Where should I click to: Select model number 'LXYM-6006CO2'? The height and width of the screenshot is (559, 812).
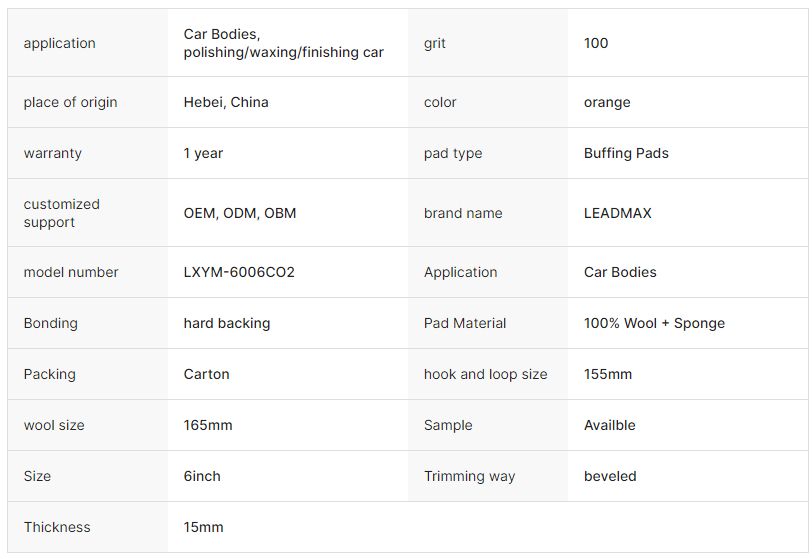point(239,272)
